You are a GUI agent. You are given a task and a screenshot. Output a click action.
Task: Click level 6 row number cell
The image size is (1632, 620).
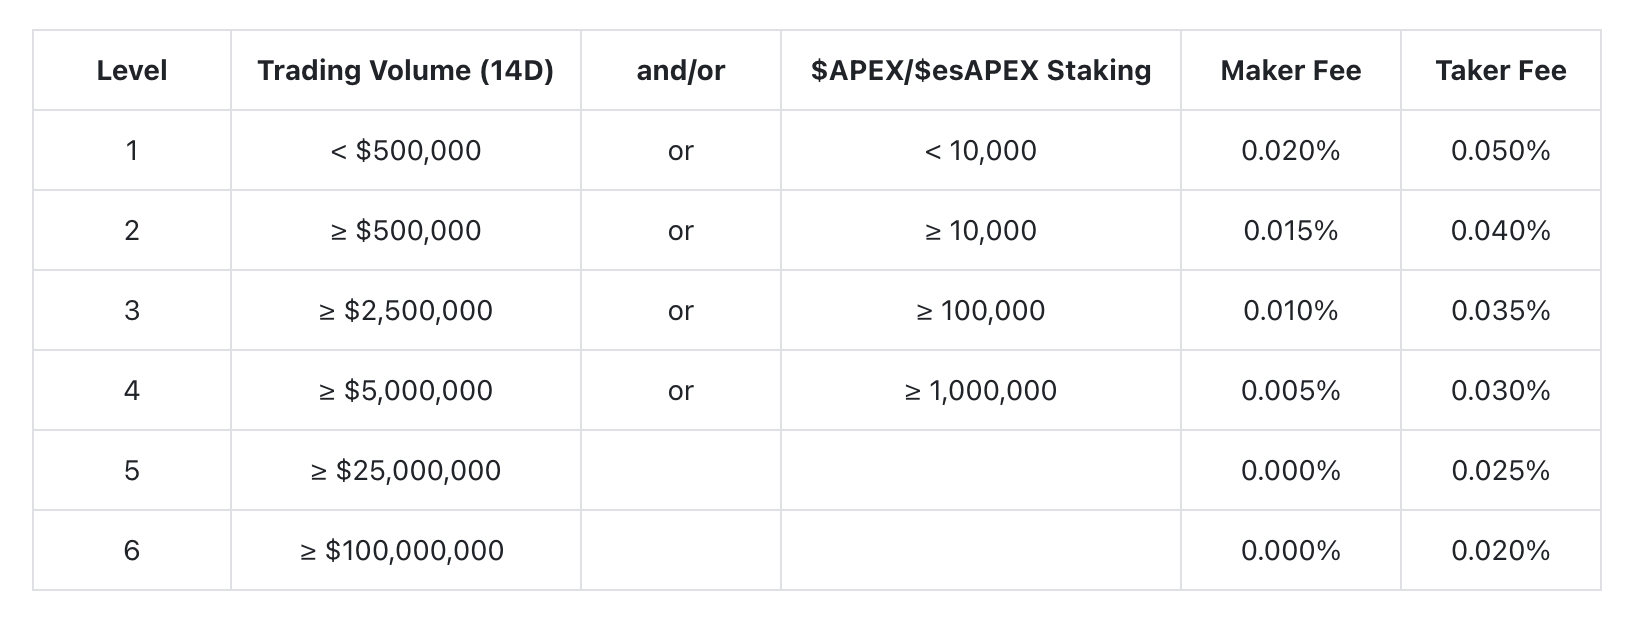[132, 550]
